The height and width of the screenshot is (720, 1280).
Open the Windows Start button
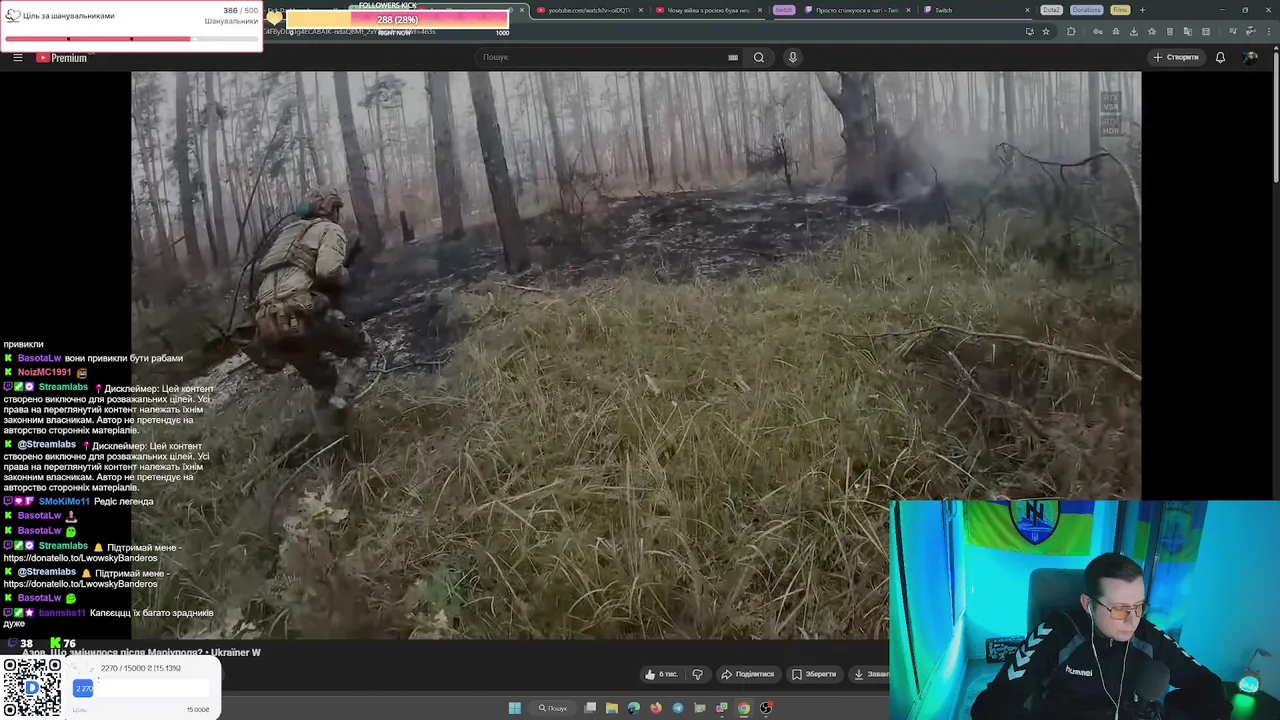(x=514, y=708)
